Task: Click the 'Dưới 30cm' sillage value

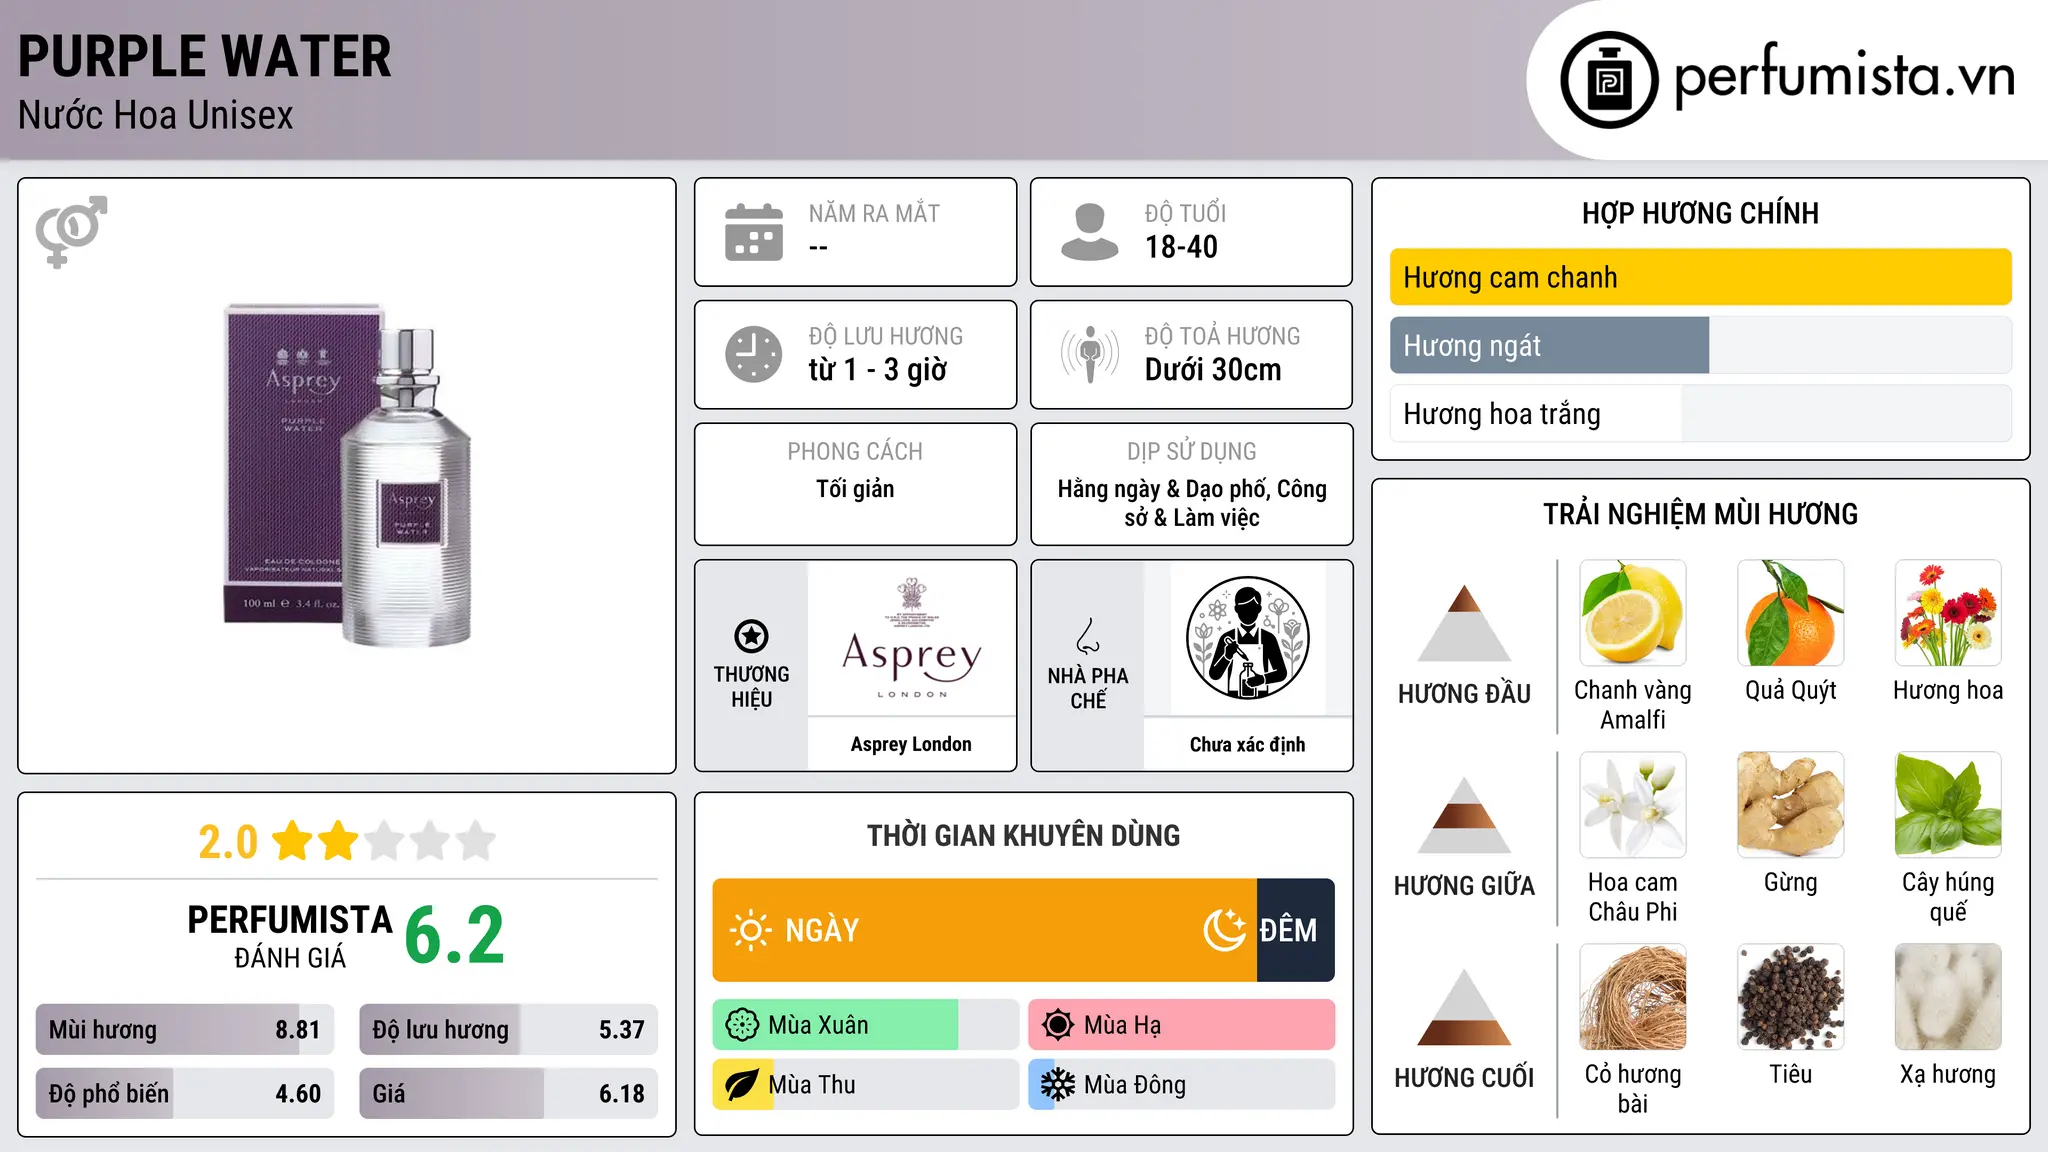Action: pyautogui.click(x=1213, y=369)
